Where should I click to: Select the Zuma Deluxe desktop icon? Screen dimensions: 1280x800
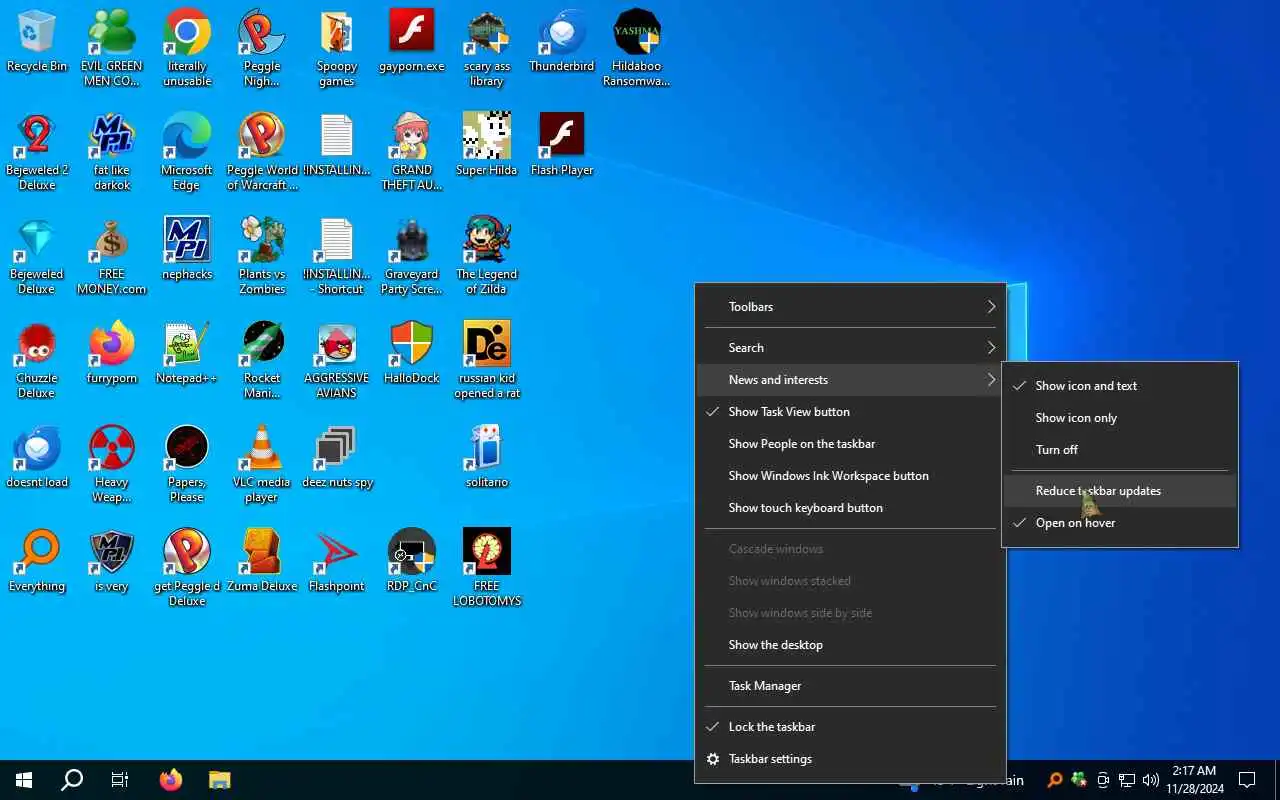(262, 561)
